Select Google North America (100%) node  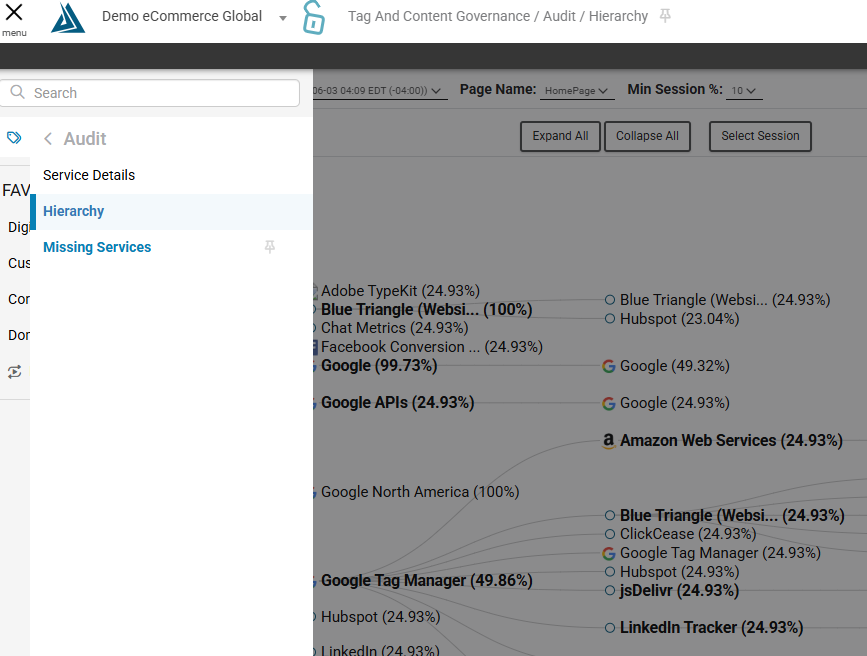pyautogui.click(x=420, y=492)
